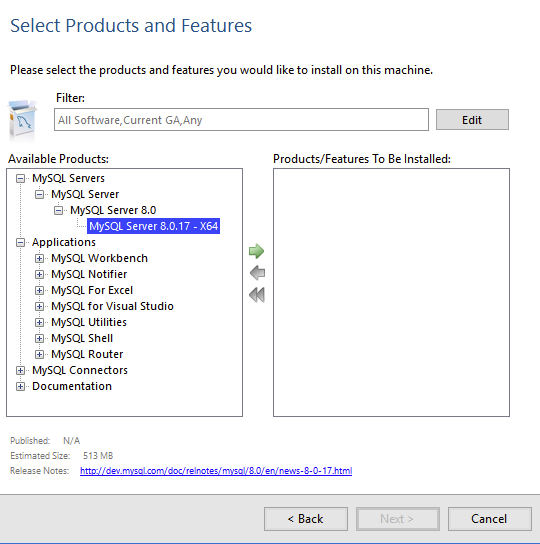Click the Cancel button
This screenshot has width=540, height=544.
(489, 519)
